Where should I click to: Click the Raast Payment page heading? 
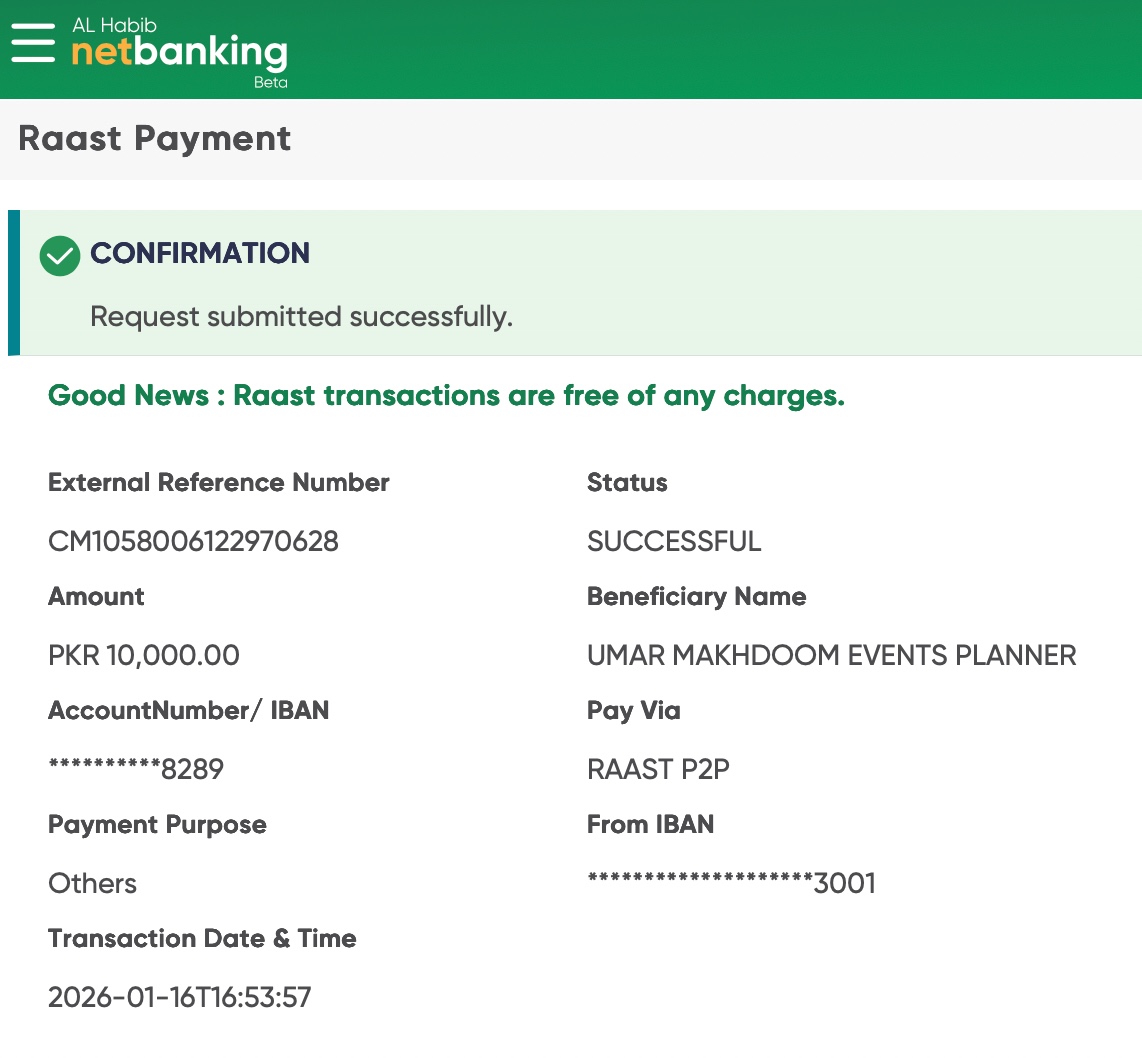[x=155, y=138]
